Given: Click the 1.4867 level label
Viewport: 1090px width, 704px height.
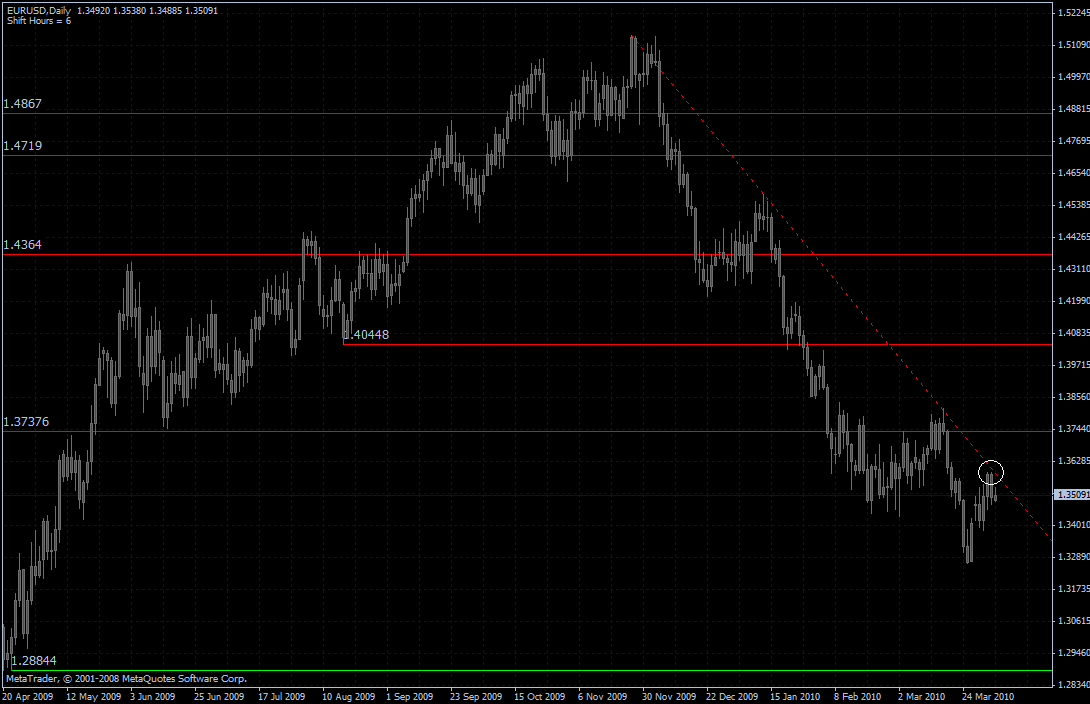Looking at the screenshot, I should (x=22, y=104).
